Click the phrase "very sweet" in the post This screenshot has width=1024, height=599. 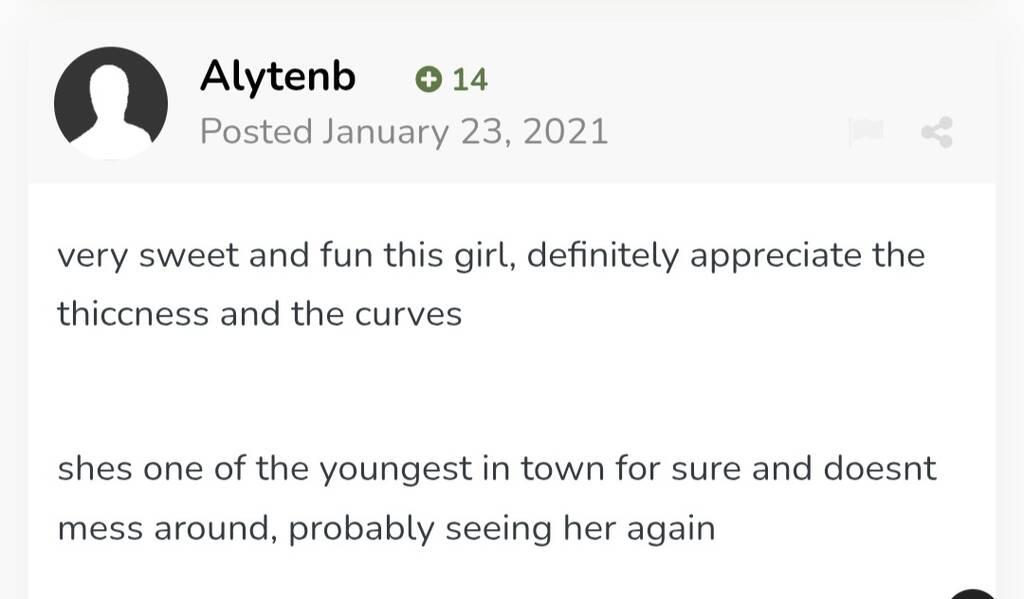coord(147,256)
